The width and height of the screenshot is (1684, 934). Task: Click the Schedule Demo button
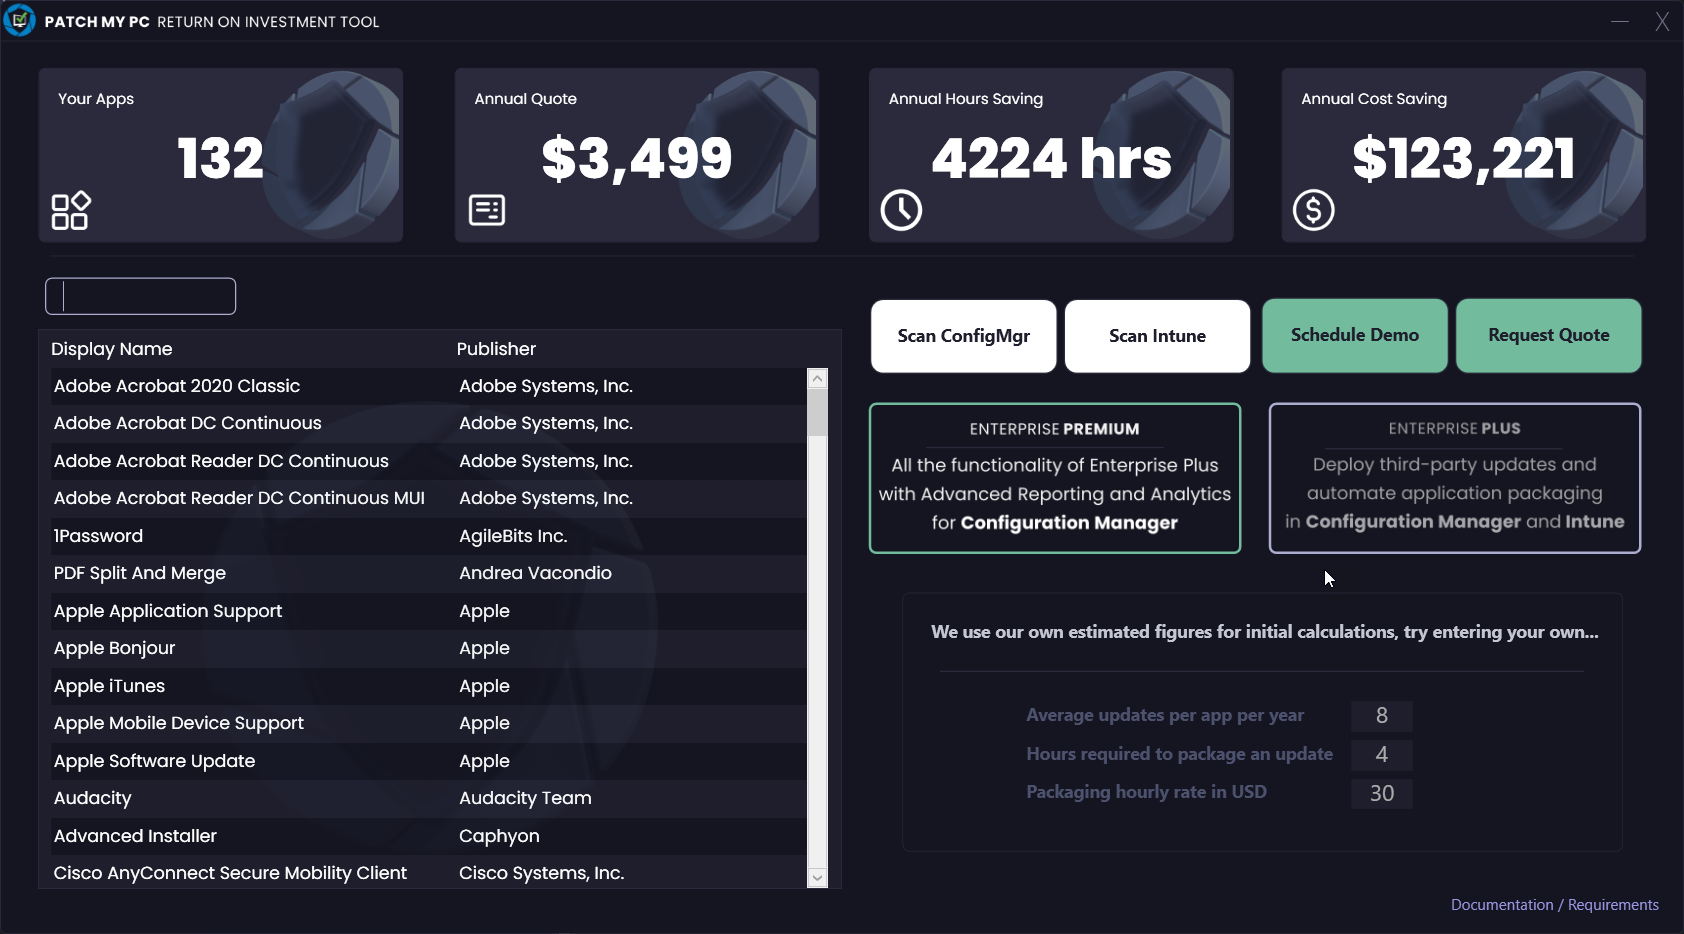(1354, 336)
